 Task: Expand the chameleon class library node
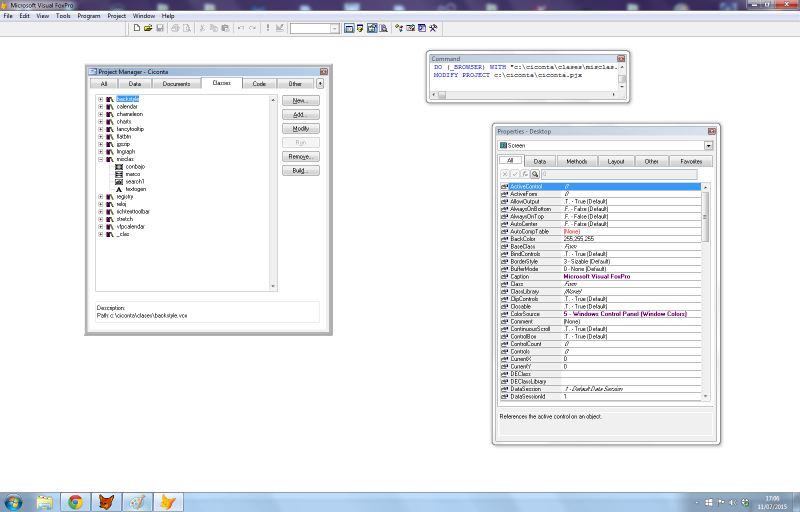click(x=101, y=114)
